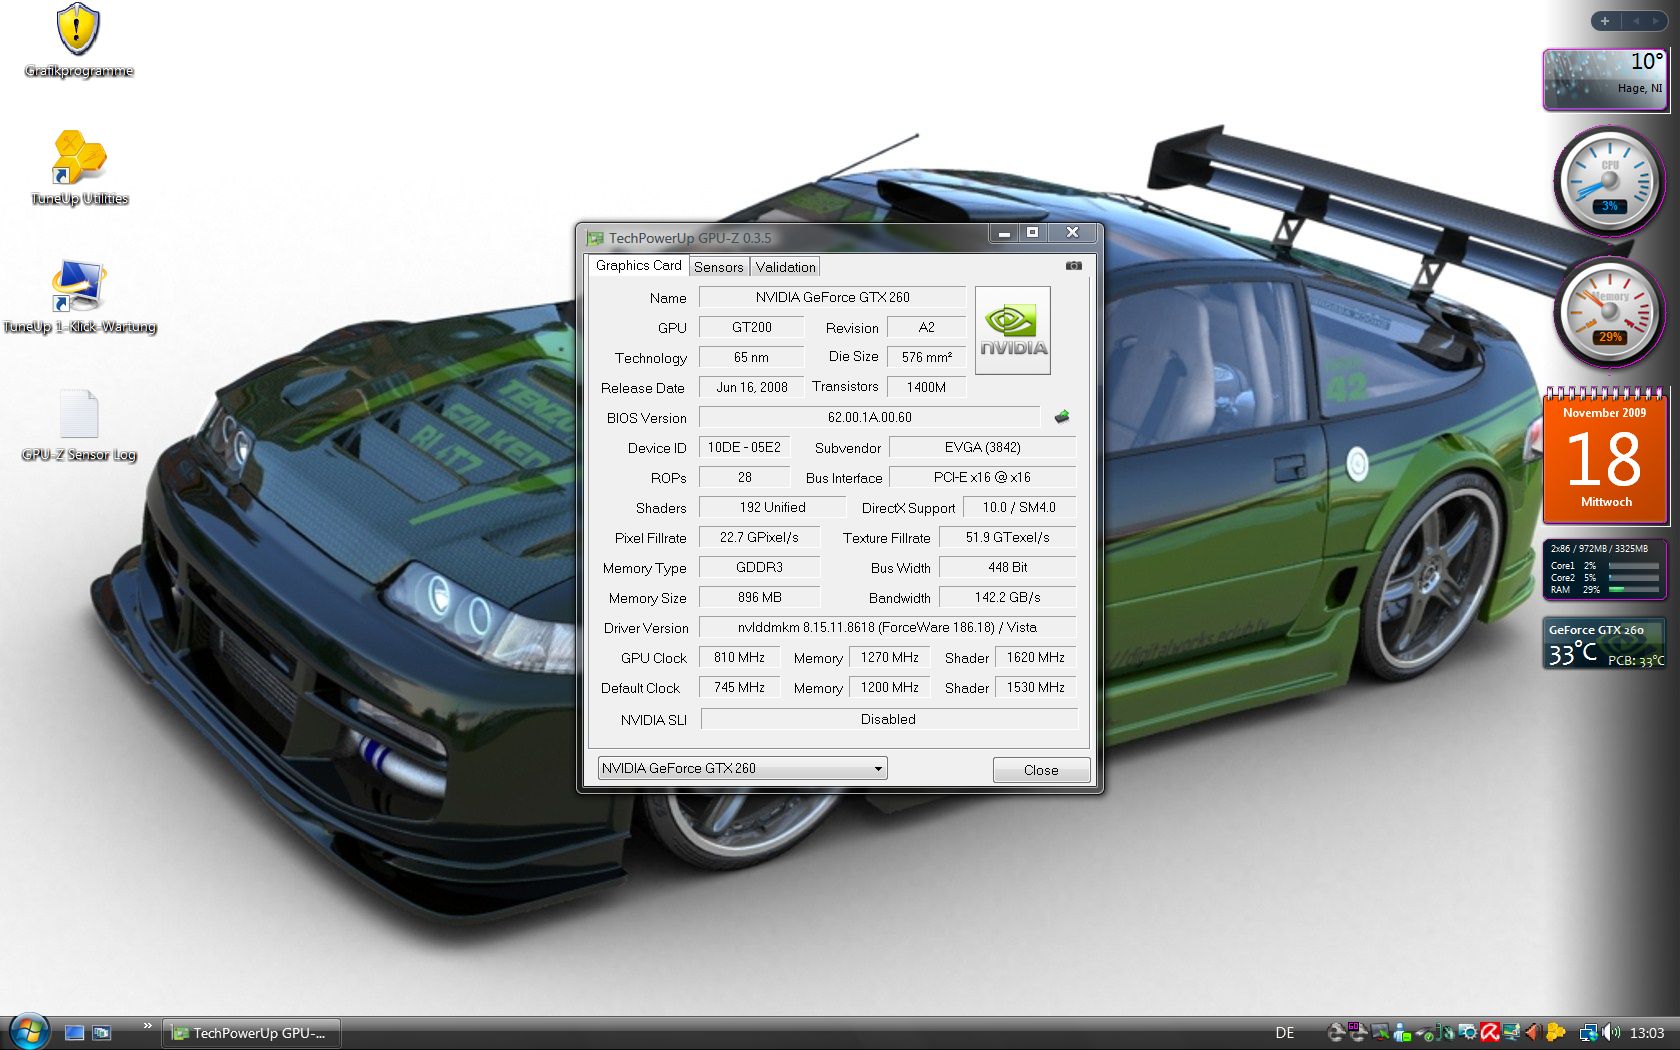Launch TuneUp Utilities from the desktop
This screenshot has width=1680, height=1050.
(79, 168)
